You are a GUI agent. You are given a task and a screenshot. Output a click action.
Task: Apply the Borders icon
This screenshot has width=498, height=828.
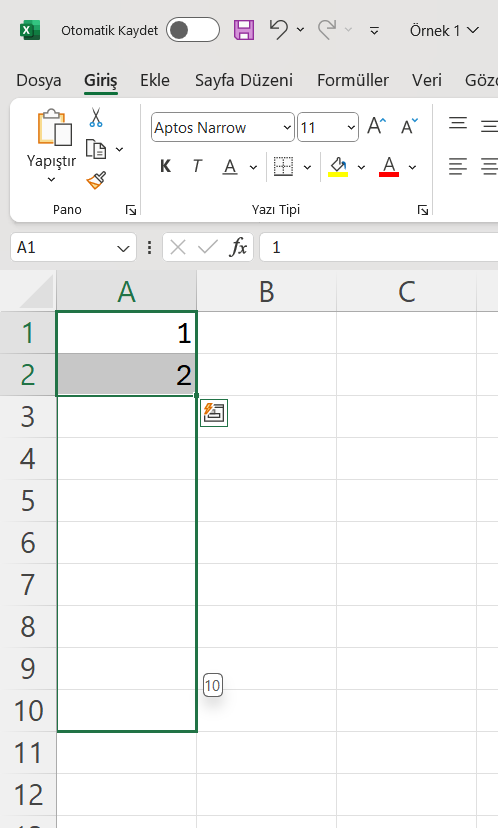284,167
